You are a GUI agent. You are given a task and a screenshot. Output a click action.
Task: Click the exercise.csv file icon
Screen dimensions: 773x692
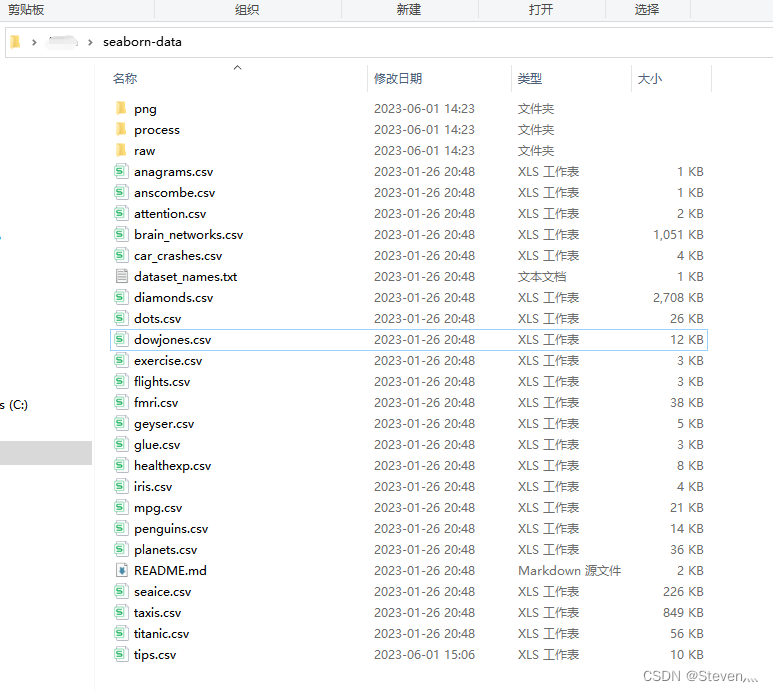tap(121, 360)
